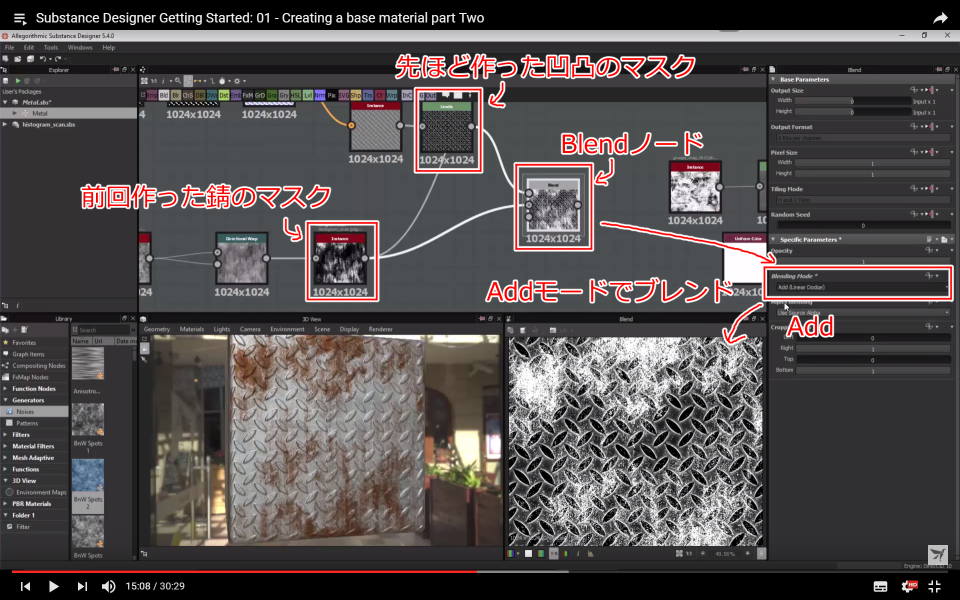Open Lights menu in 3D View
The height and width of the screenshot is (600, 960).
(x=222, y=329)
